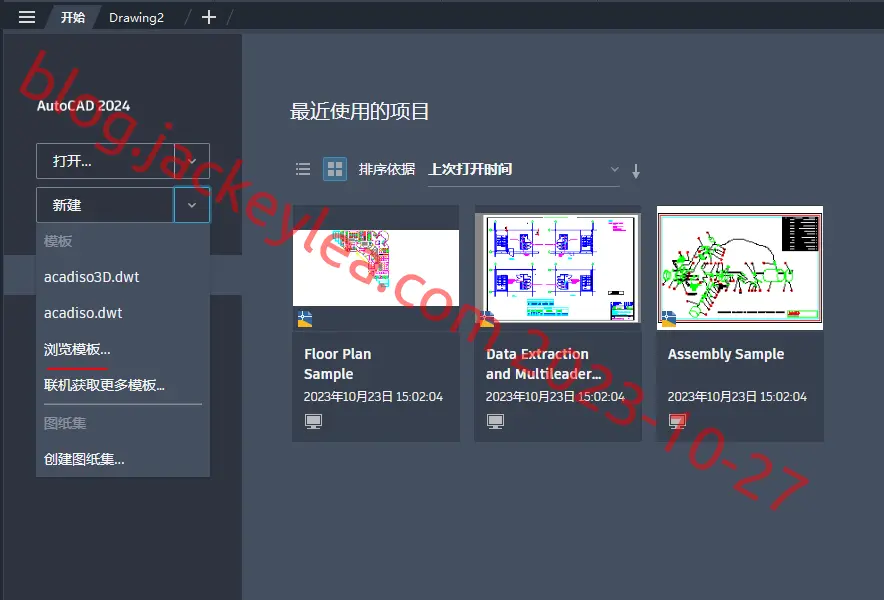Select 浏览模板... menu entry

[123, 349]
